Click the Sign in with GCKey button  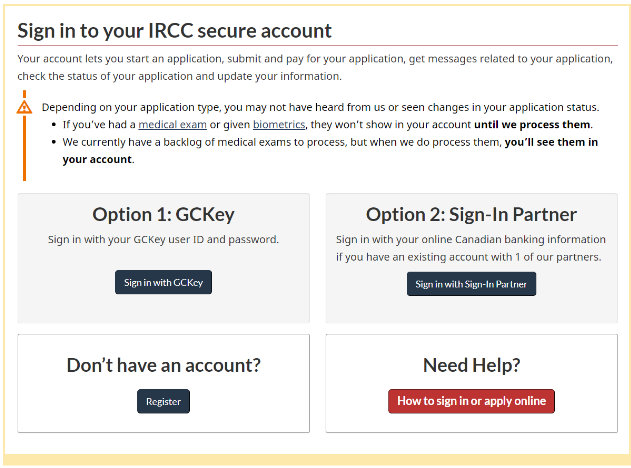163,282
